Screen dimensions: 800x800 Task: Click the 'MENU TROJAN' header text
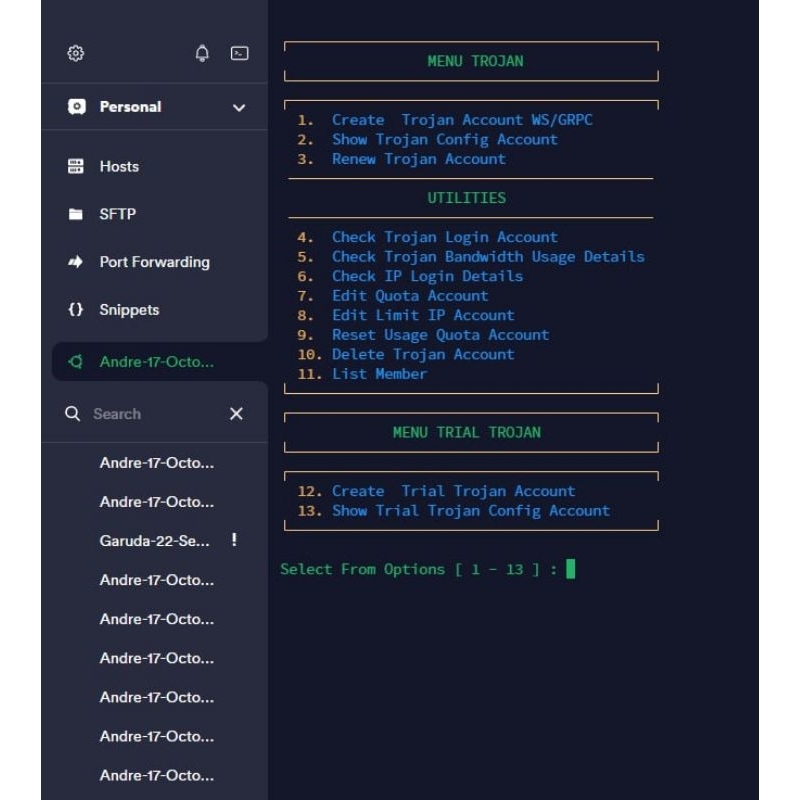point(475,61)
